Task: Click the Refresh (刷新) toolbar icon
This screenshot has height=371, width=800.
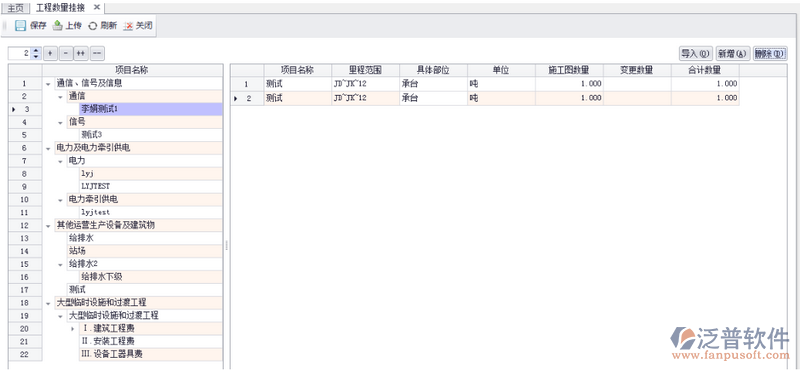Action: pos(92,26)
